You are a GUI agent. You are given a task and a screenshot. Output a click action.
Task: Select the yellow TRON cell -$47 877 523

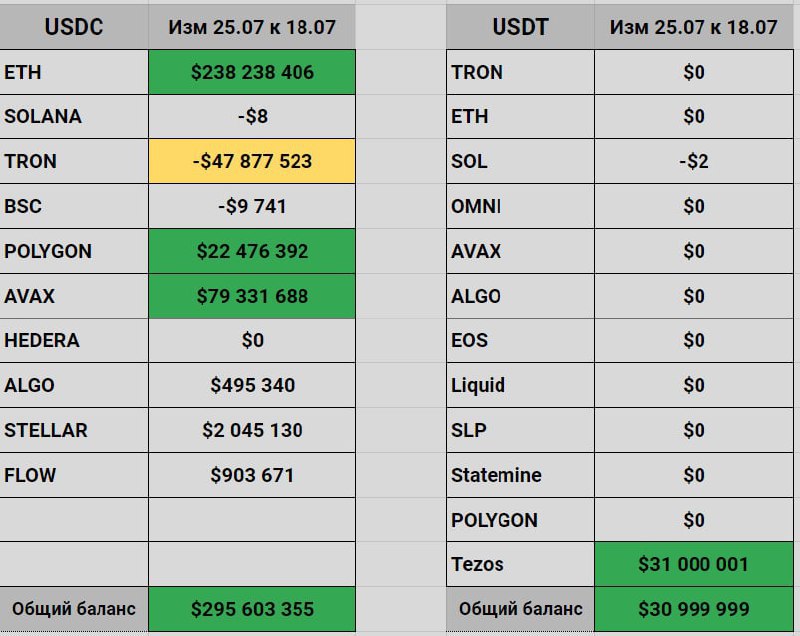pyautogui.click(x=252, y=161)
